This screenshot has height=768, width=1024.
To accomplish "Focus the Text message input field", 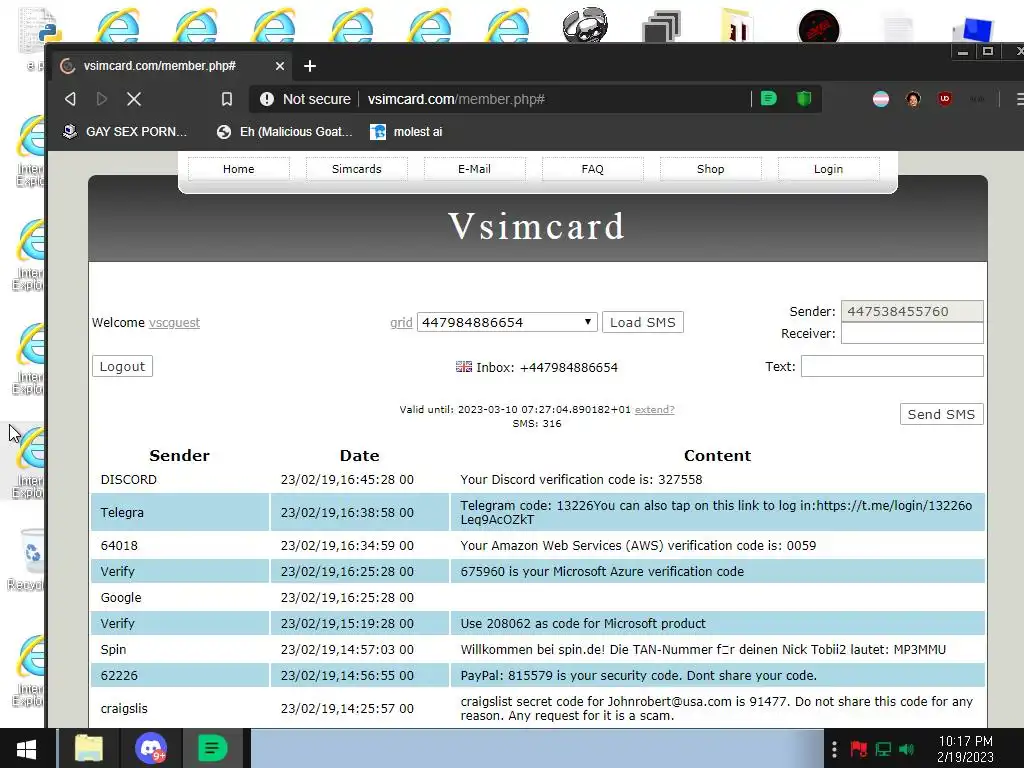I will pyautogui.click(x=892, y=366).
